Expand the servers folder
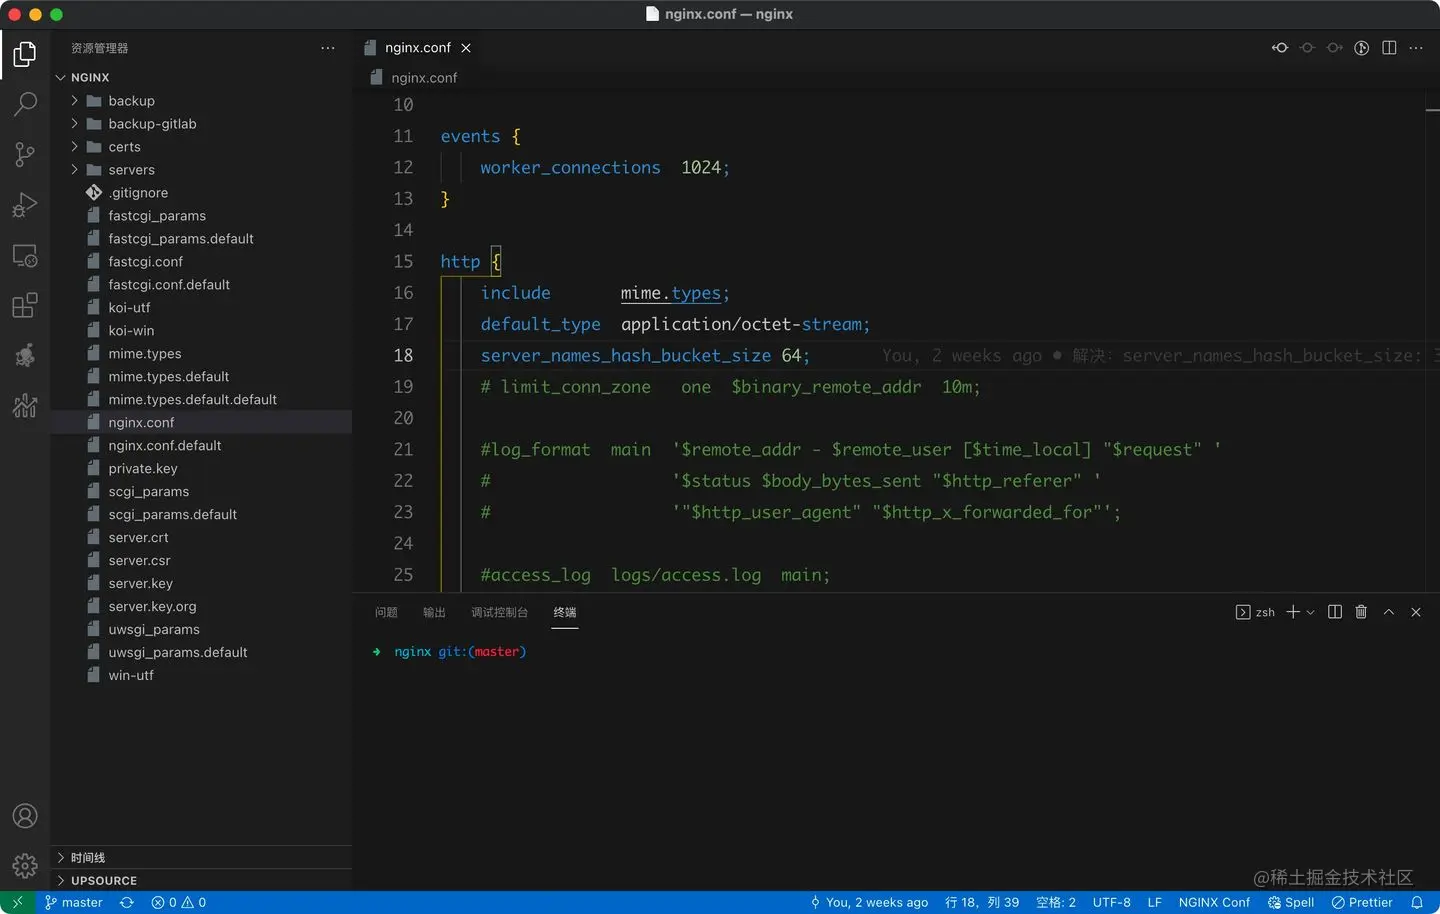 pos(201,170)
